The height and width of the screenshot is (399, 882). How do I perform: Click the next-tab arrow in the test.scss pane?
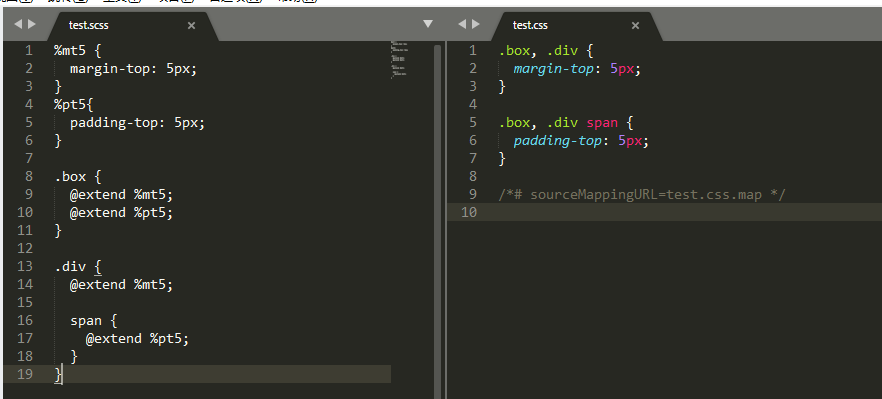(x=32, y=24)
